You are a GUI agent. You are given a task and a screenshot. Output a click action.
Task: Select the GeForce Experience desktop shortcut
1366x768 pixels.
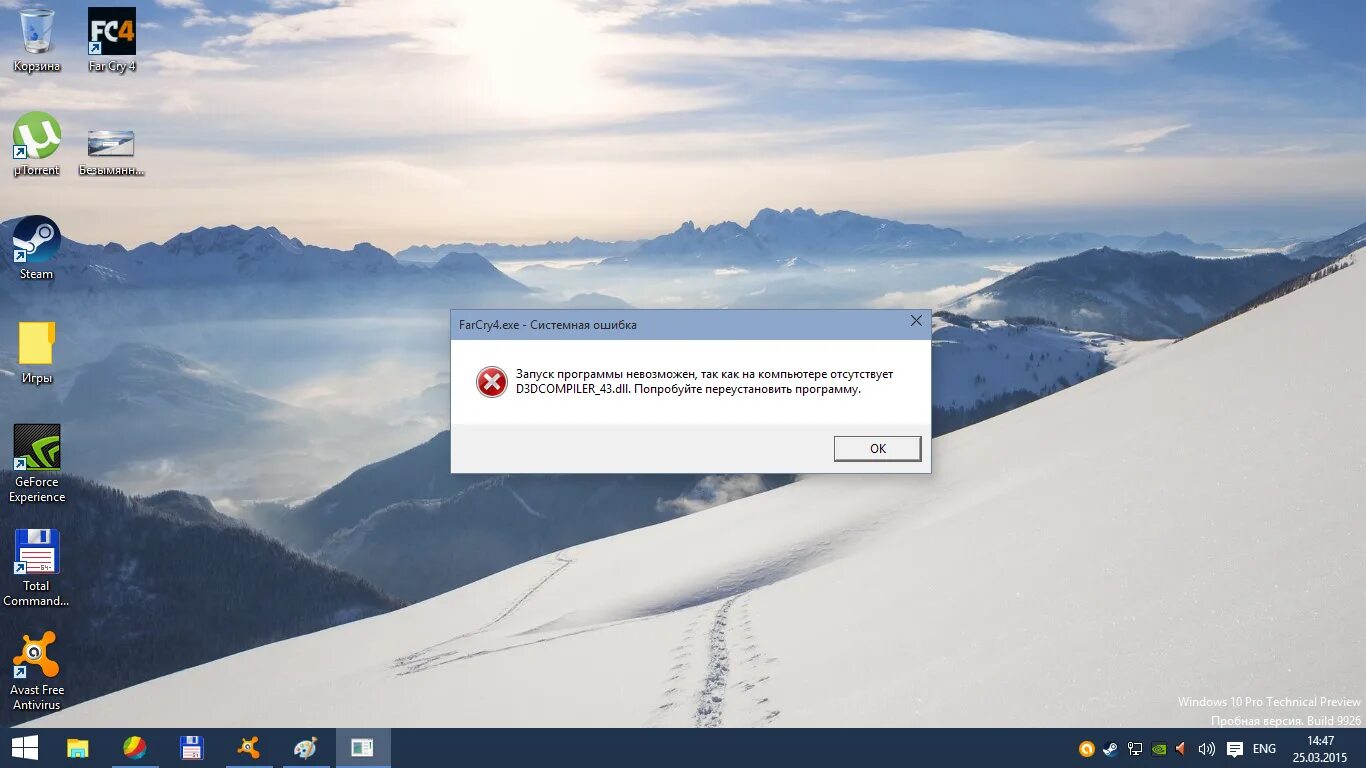click(x=37, y=463)
